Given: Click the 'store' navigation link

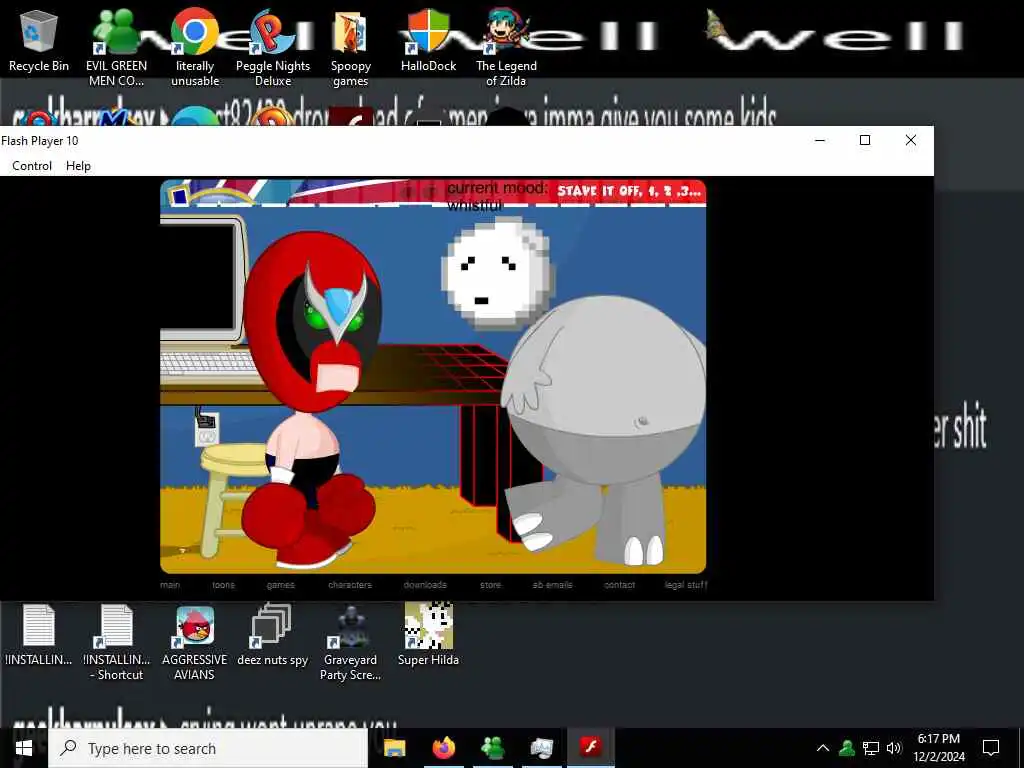Looking at the screenshot, I should pos(490,584).
